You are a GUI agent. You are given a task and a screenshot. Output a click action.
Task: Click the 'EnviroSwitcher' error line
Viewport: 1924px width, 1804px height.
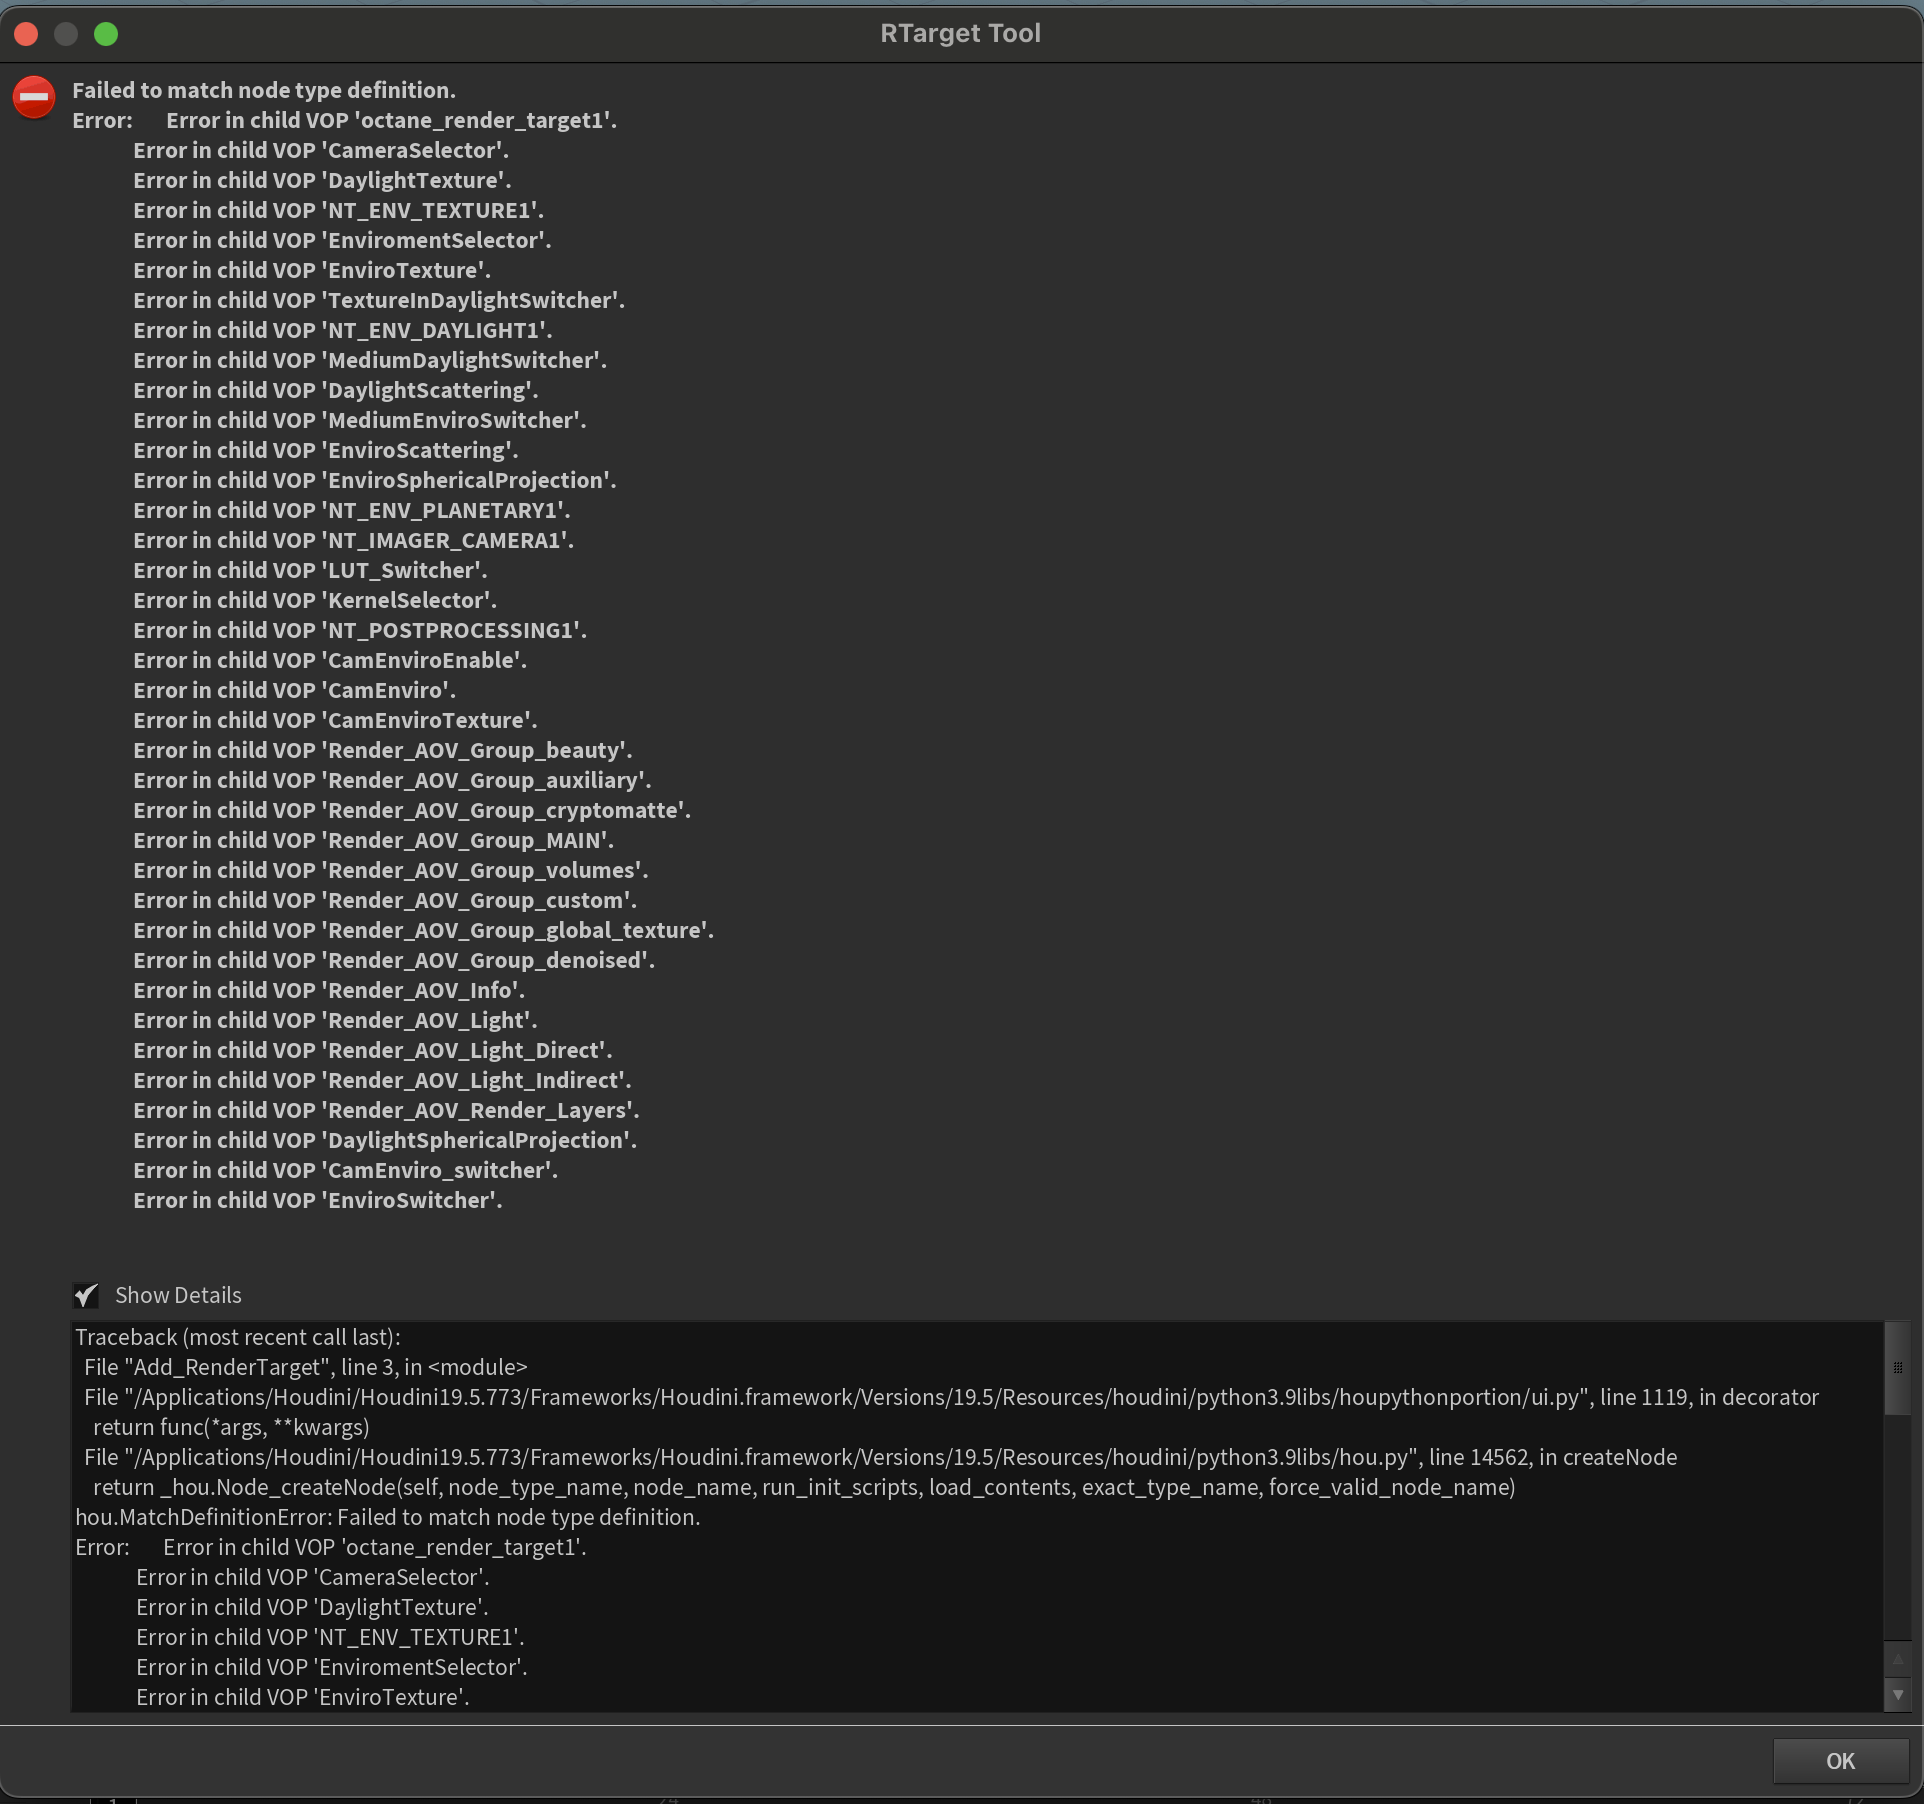pyautogui.click(x=318, y=1200)
